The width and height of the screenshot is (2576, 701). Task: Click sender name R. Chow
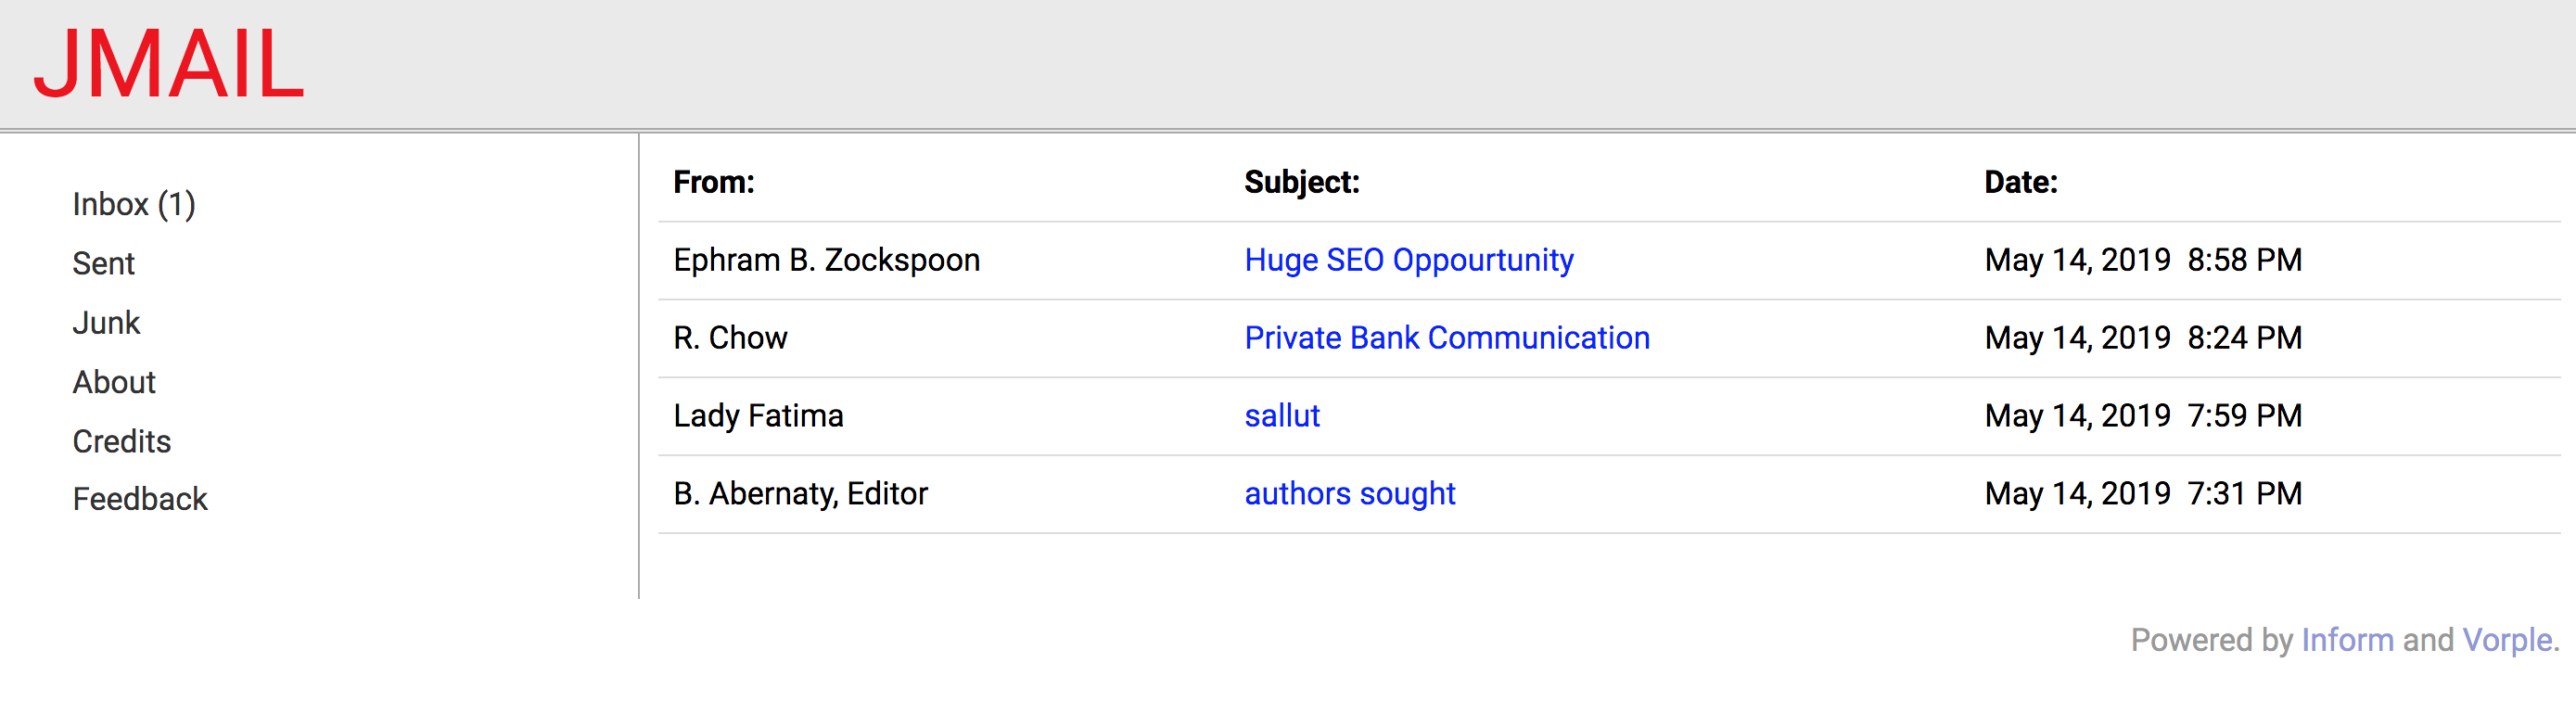click(730, 338)
